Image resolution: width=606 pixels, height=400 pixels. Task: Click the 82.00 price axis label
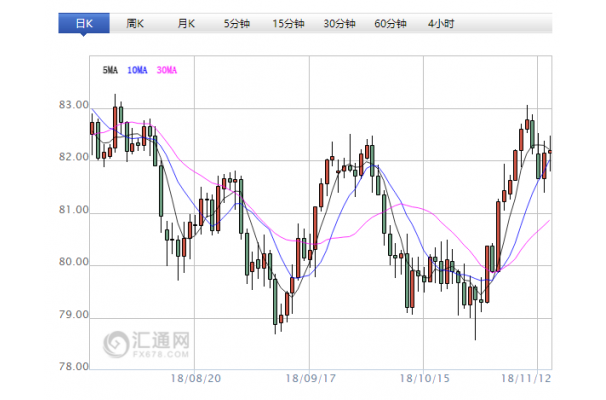click(x=74, y=157)
